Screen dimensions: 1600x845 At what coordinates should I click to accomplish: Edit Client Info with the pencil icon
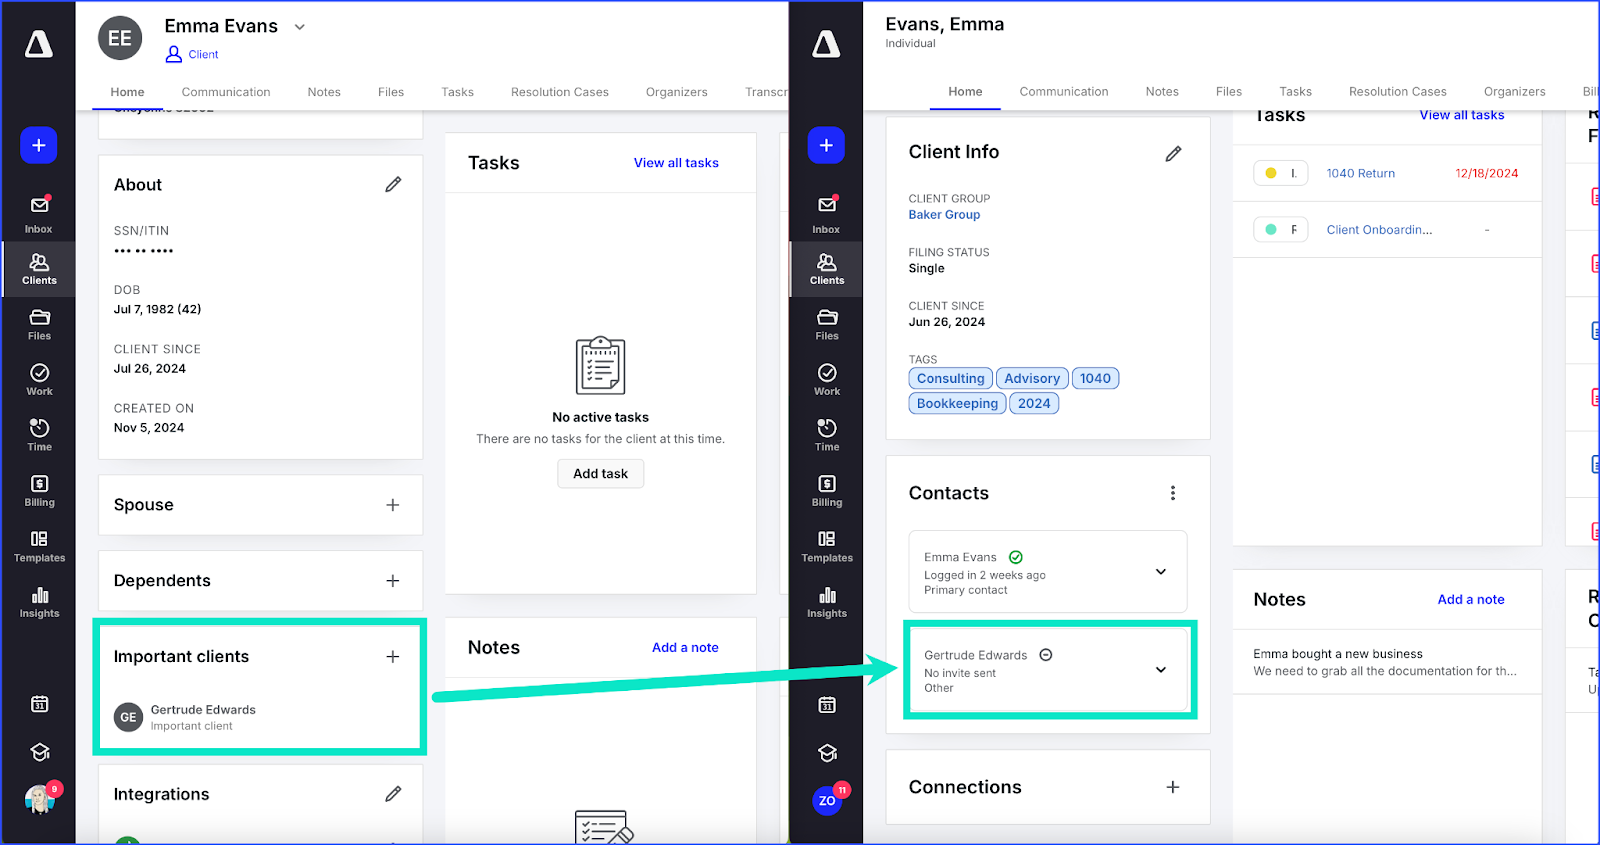pos(1173,153)
